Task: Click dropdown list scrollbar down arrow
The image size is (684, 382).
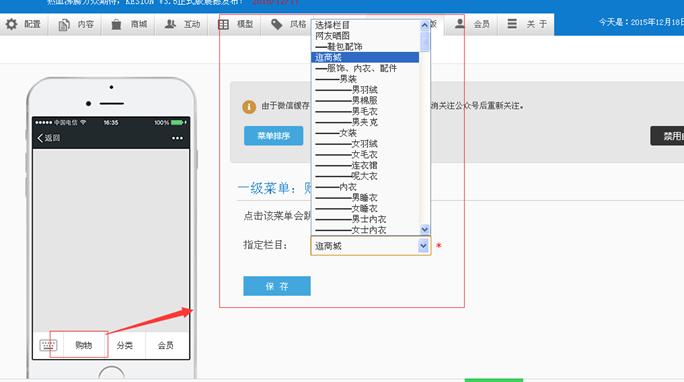Action: [x=424, y=229]
